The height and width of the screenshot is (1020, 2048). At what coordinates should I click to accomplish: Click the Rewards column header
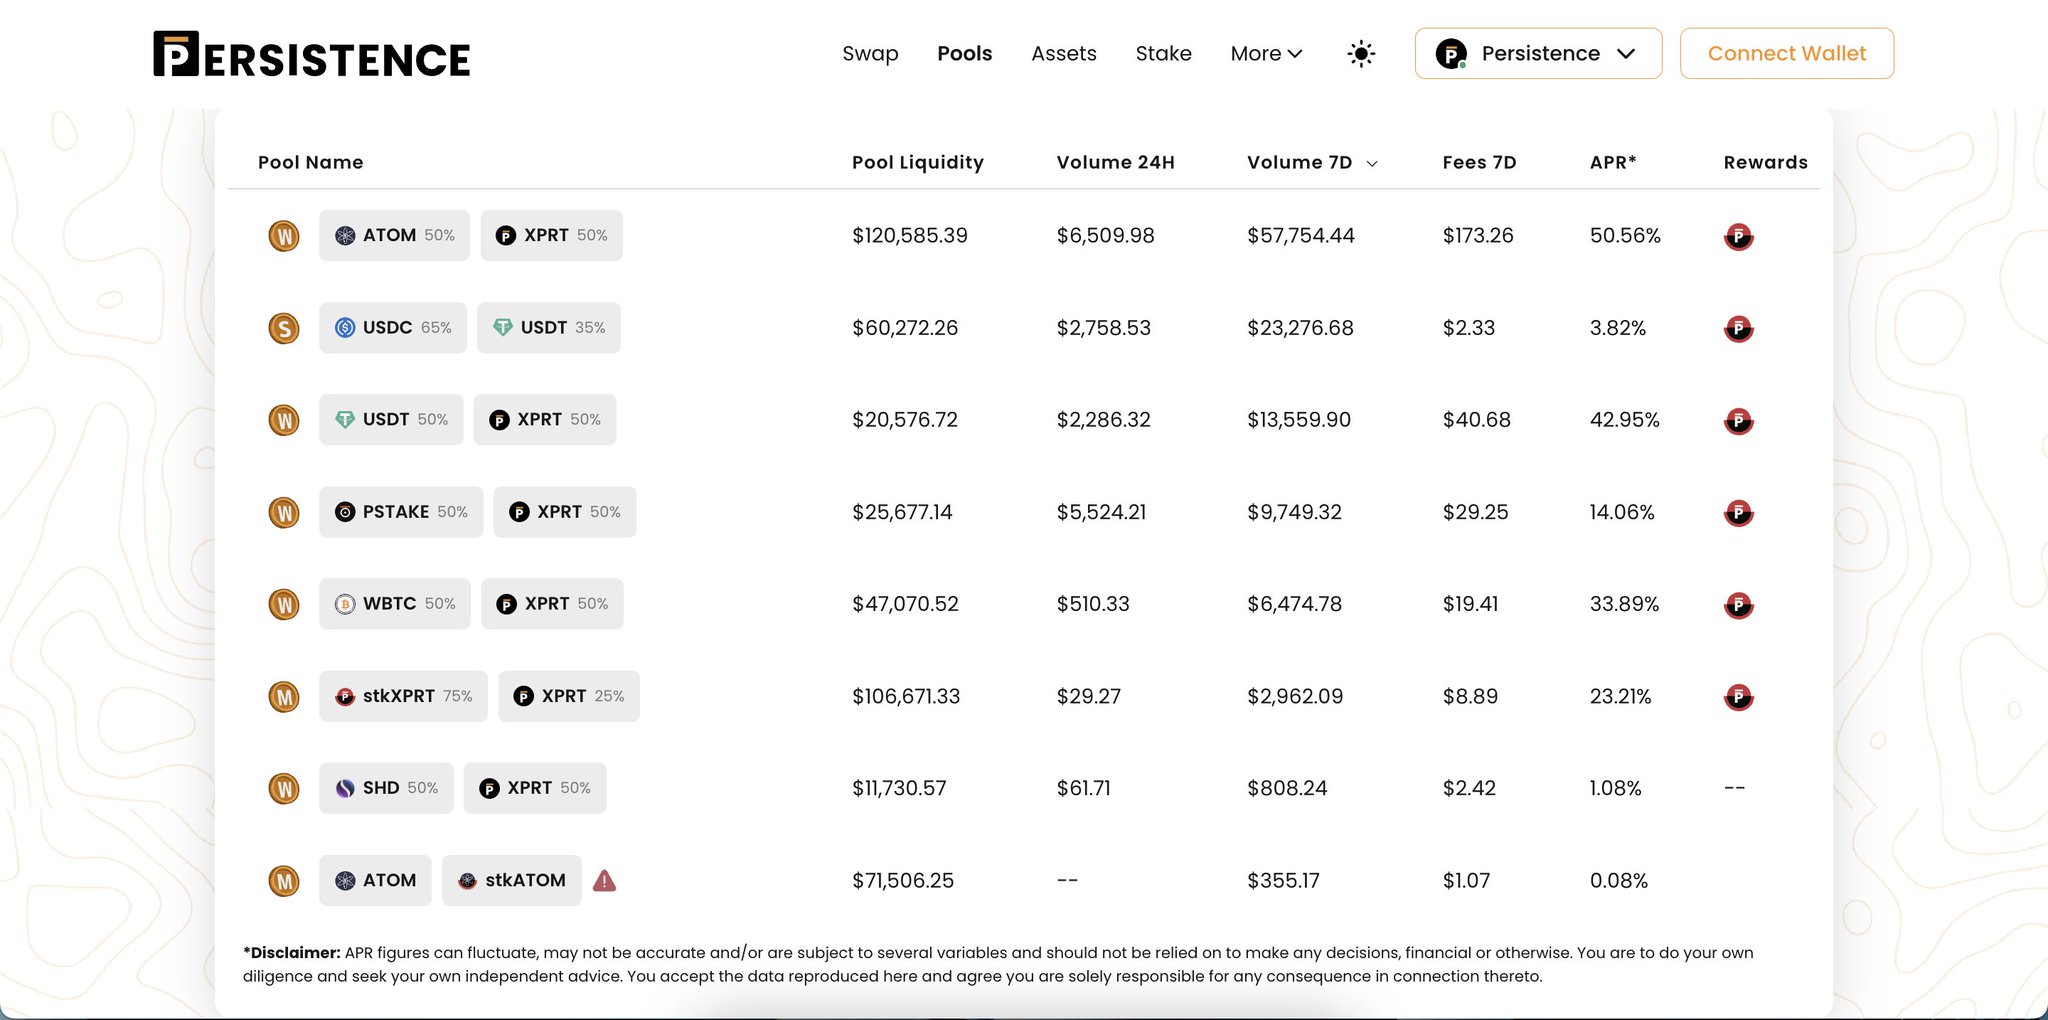[x=1765, y=162]
